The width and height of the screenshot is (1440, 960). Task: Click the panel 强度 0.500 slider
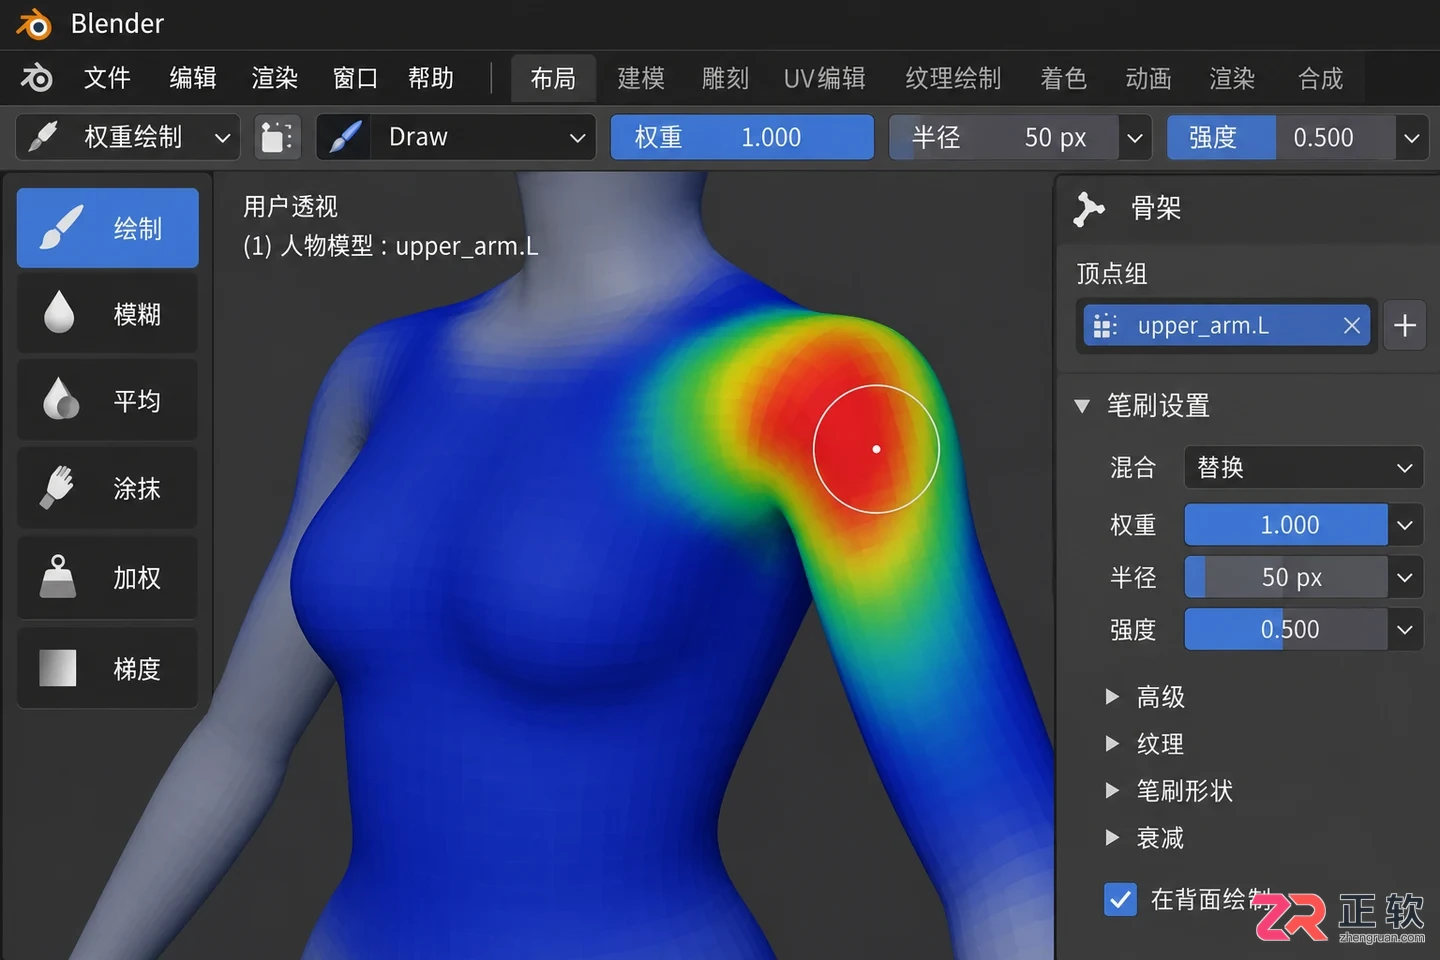tap(1286, 629)
